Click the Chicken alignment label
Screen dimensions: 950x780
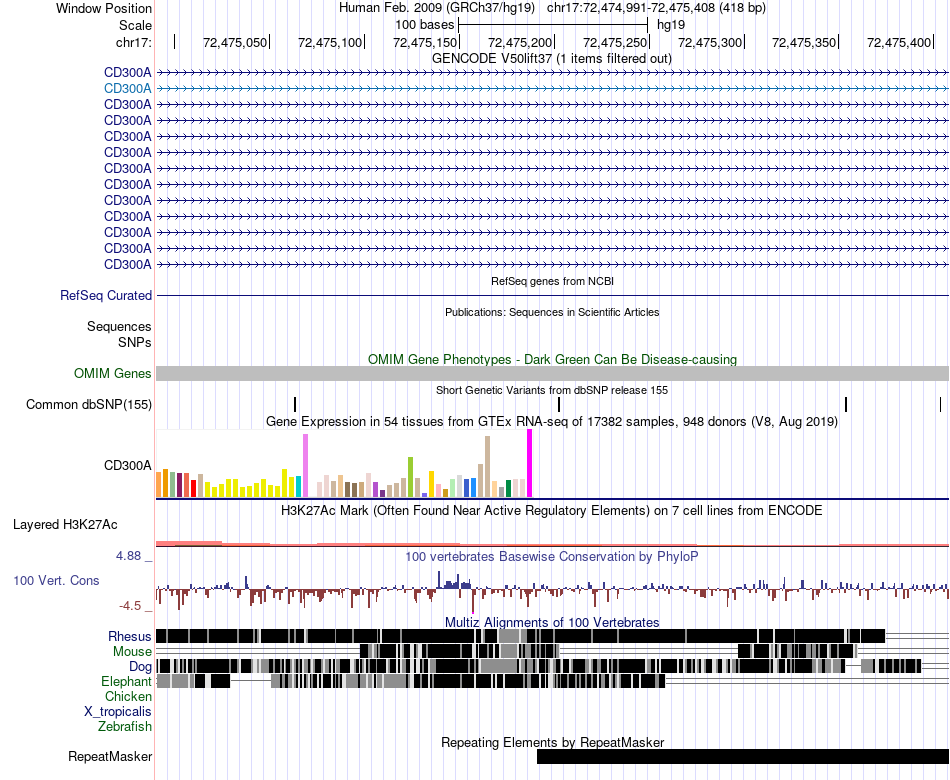click(x=128, y=696)
